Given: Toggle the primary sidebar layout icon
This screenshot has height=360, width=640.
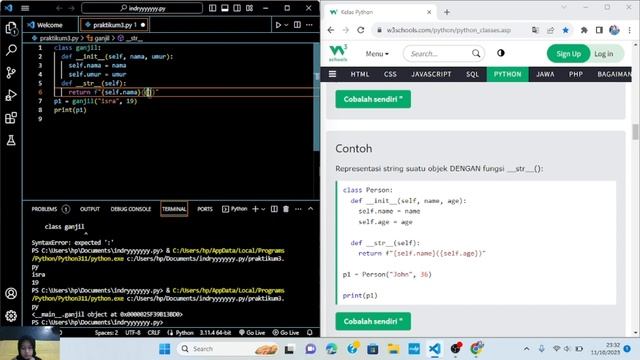Looking at the screenshot, I should pos(212,8).
